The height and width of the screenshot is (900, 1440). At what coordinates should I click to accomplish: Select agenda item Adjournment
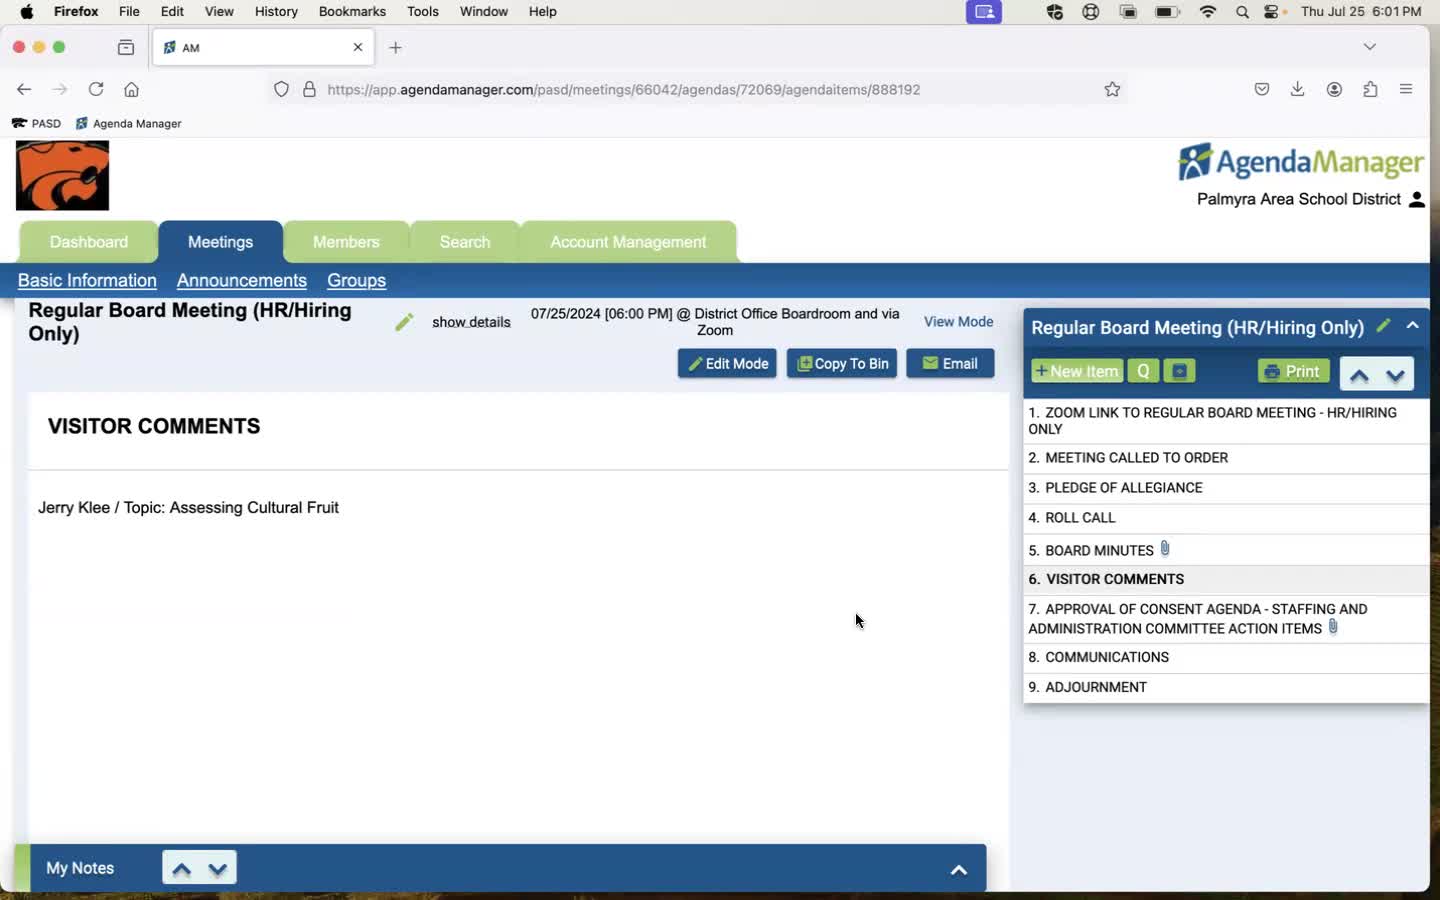click(1226, 687)
